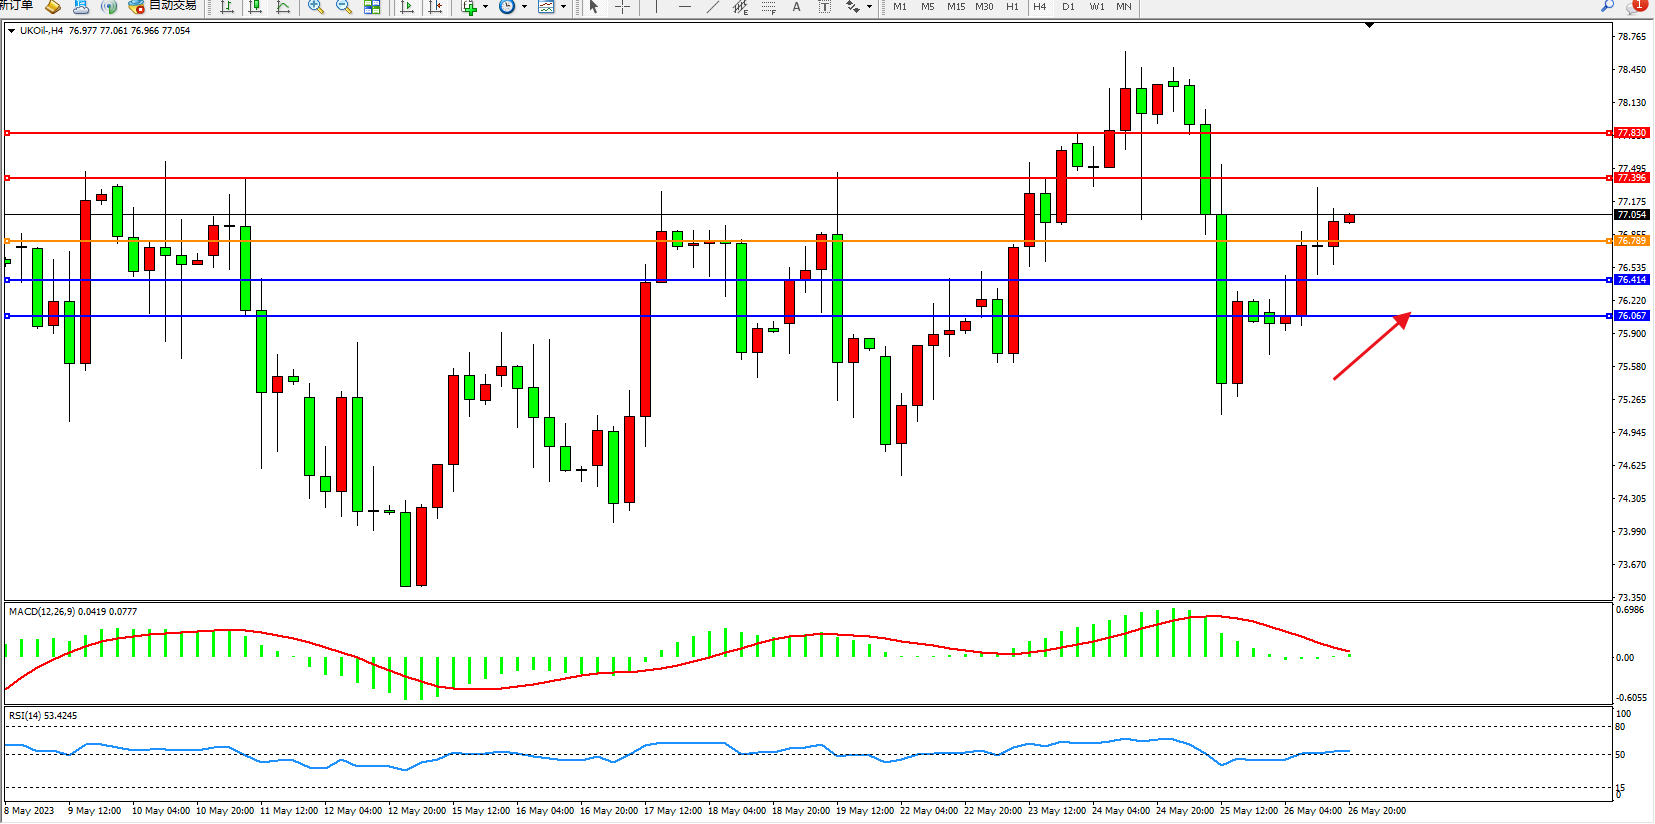Select the crosshair tool
This screenshot has width=1655, height=824.
(x=622, y=7)
